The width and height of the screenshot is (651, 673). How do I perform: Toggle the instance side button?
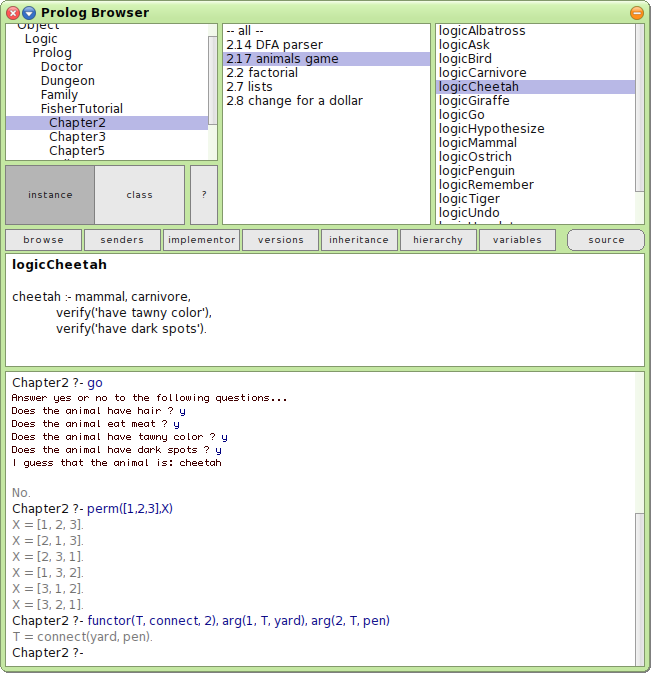click(x=50, y=195)
